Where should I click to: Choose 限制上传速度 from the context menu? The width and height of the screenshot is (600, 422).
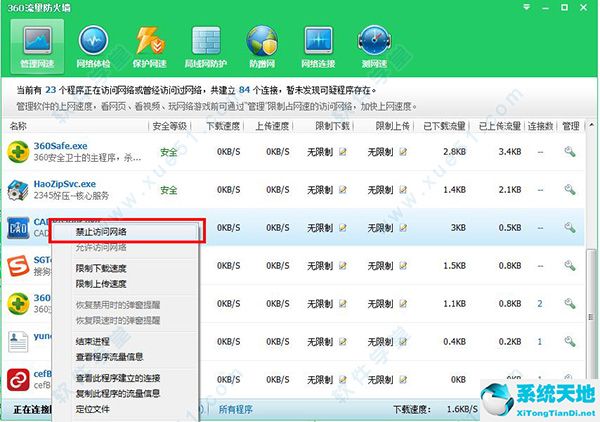coord(101,284)
